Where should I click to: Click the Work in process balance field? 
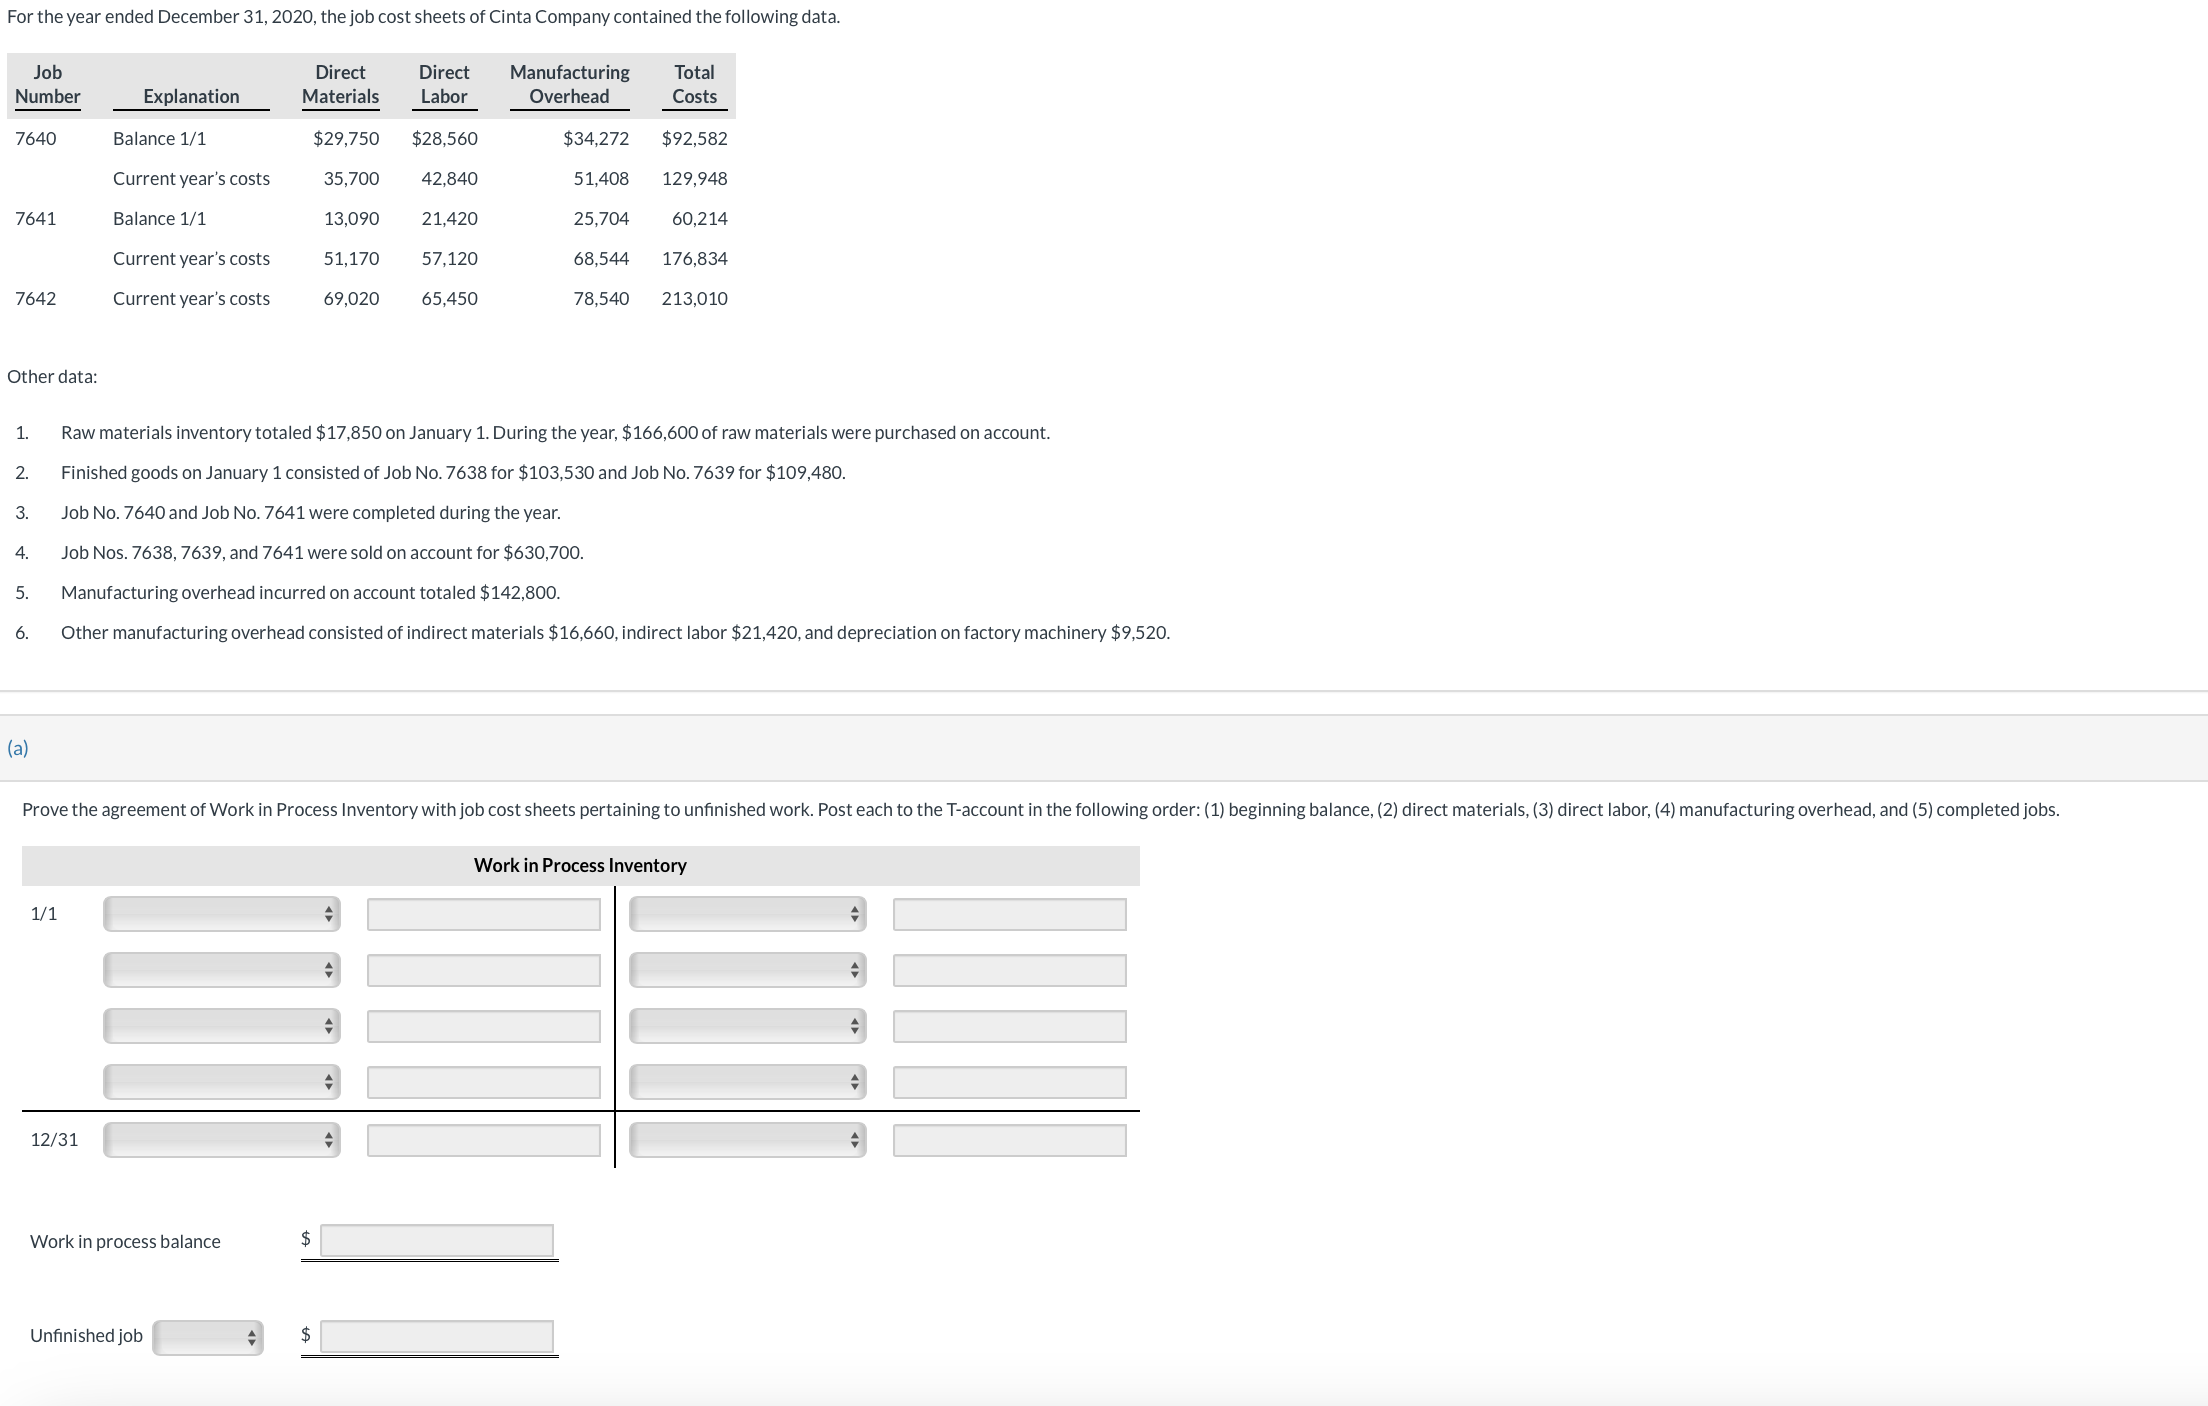(x=436, y=1241)
